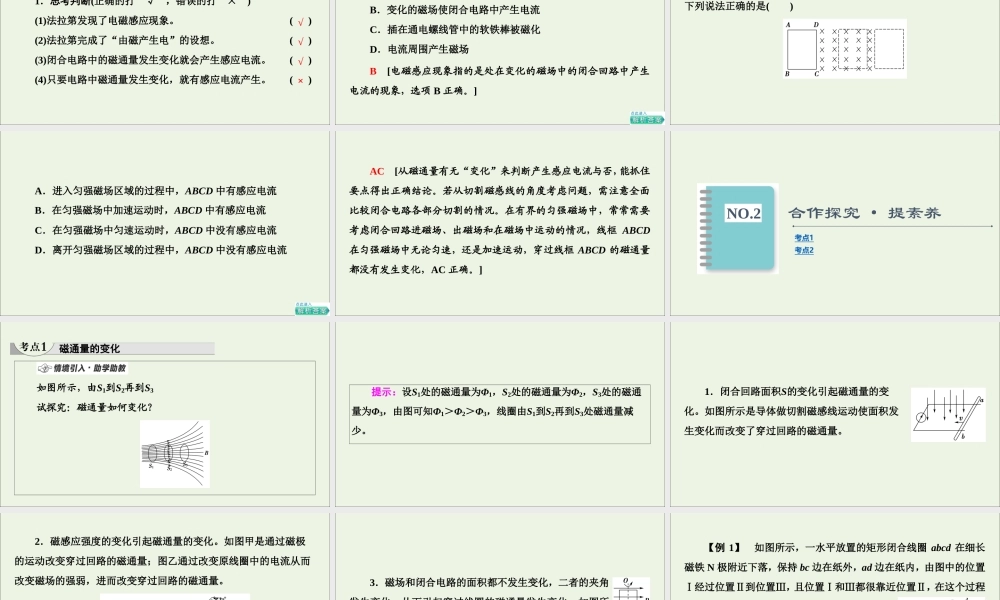Click the red answer 'AC' text
The width and height of the screenshot is (1000, 600).
[x=377, y=171]
